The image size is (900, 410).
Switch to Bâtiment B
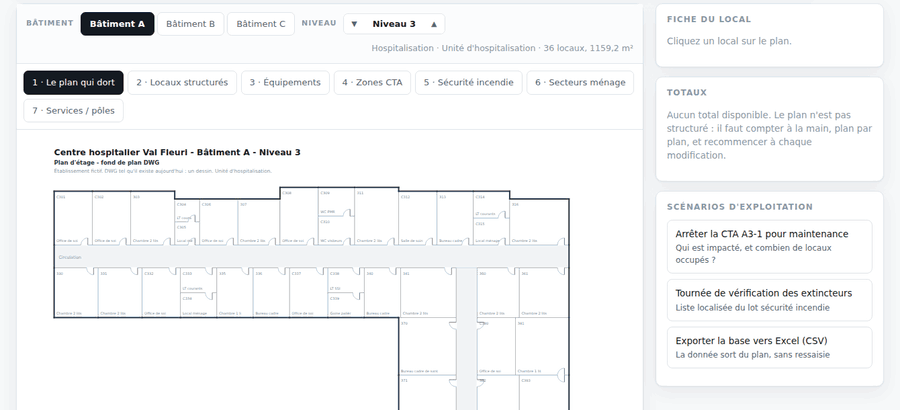(191, 24)
